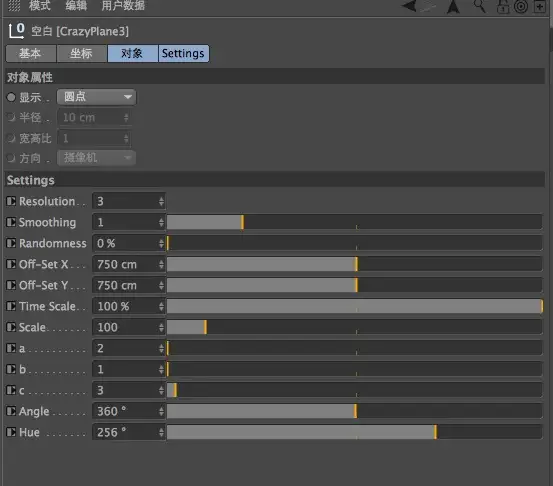Click keyframe icon for parameter a
Viewport: 553px width, 486px height.
pyautogui.click(x=11, y=348)
